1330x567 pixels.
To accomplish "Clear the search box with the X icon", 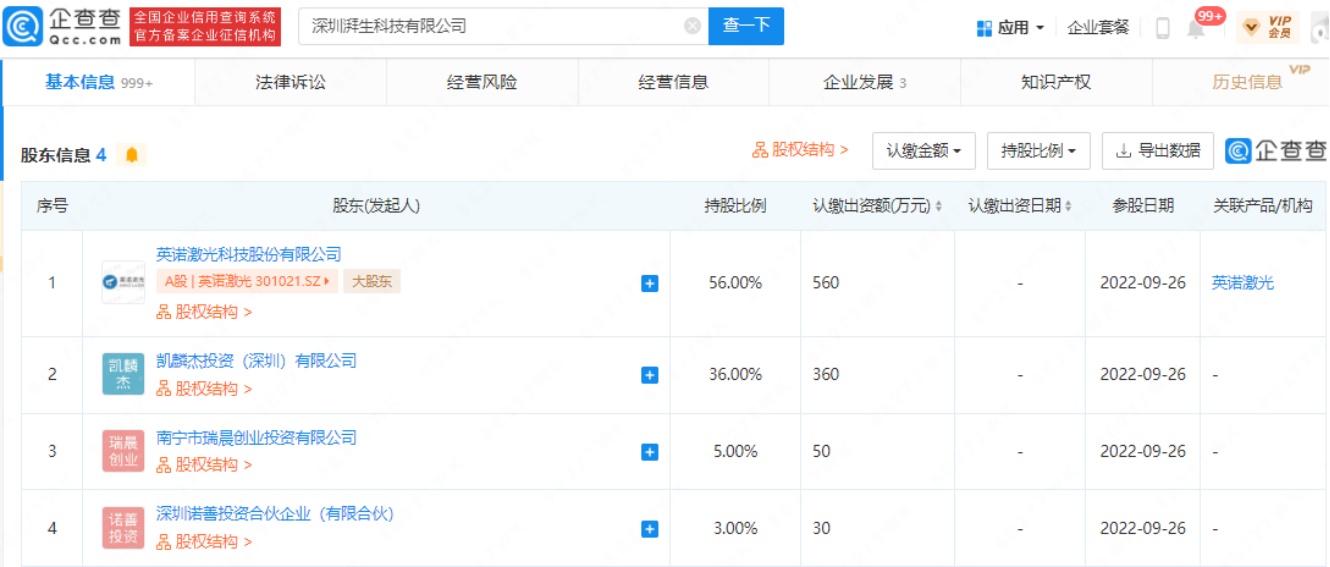I will click(x=692, y=26).
